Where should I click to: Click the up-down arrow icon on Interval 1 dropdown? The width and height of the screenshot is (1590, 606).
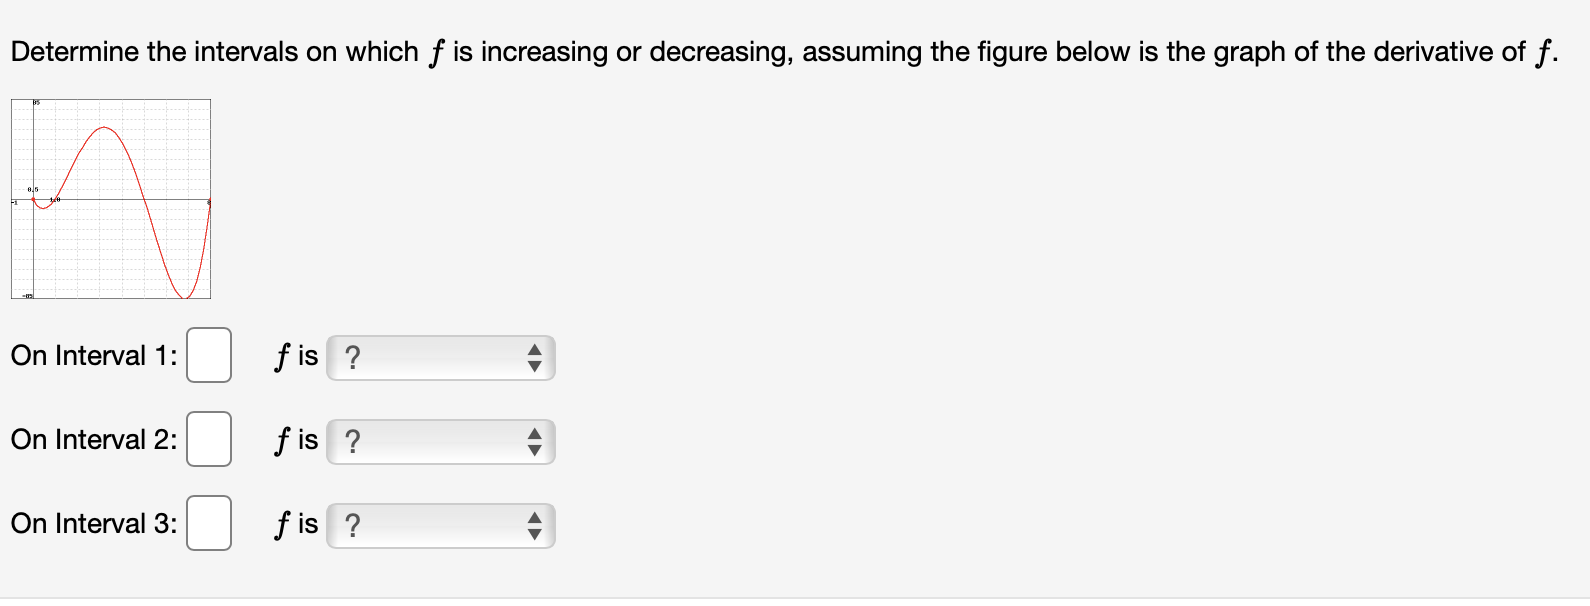[x=536, y=357]
